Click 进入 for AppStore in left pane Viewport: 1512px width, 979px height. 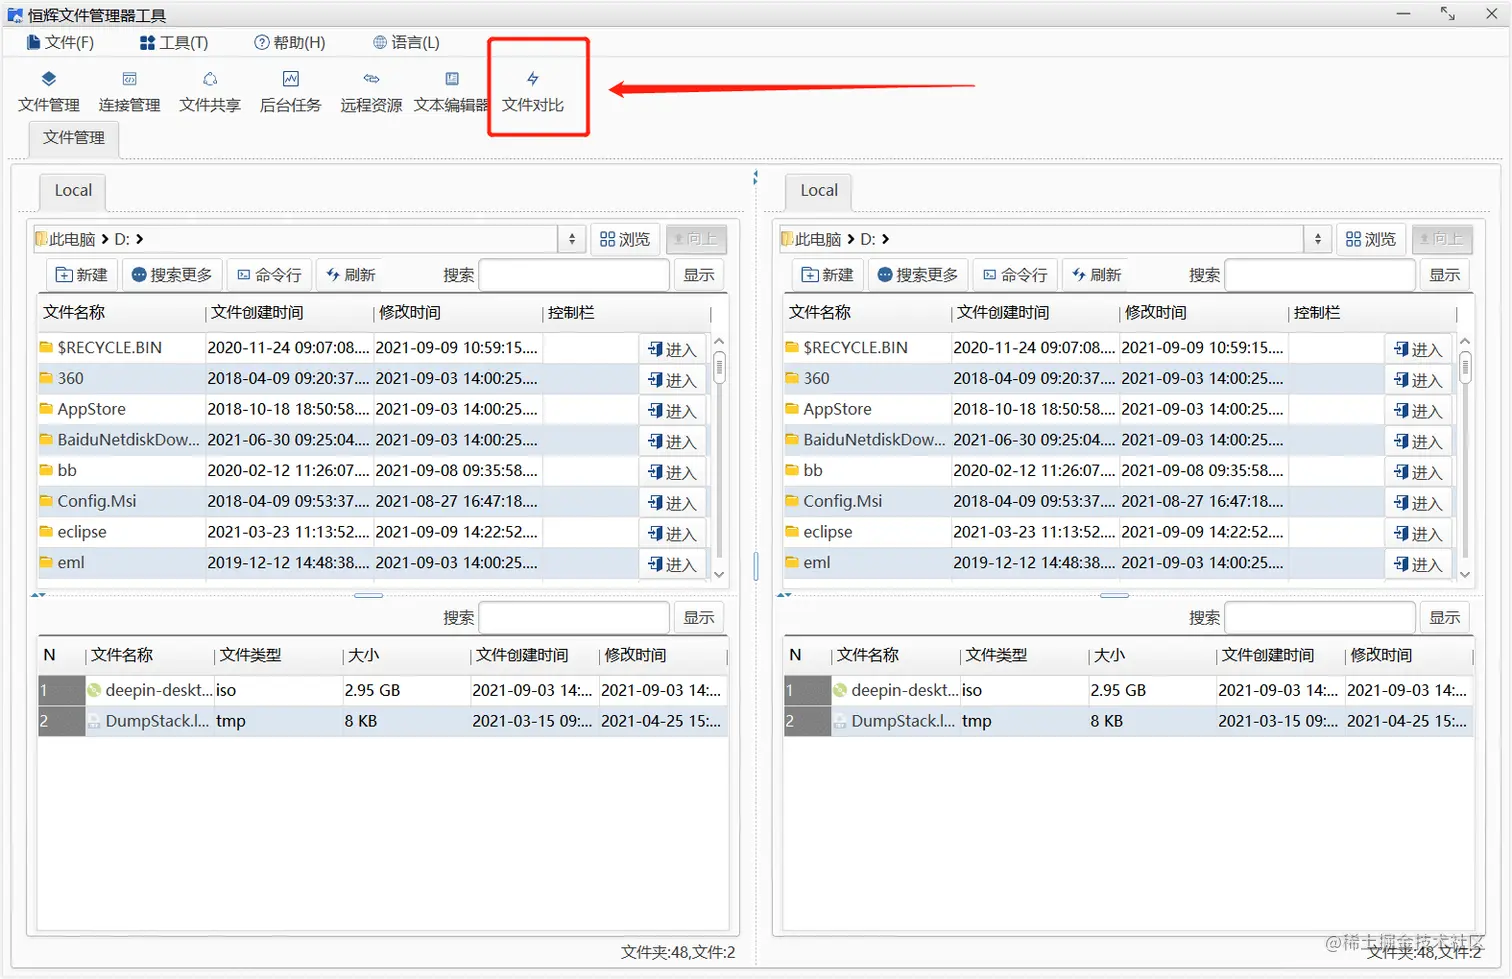click(672, 411)
